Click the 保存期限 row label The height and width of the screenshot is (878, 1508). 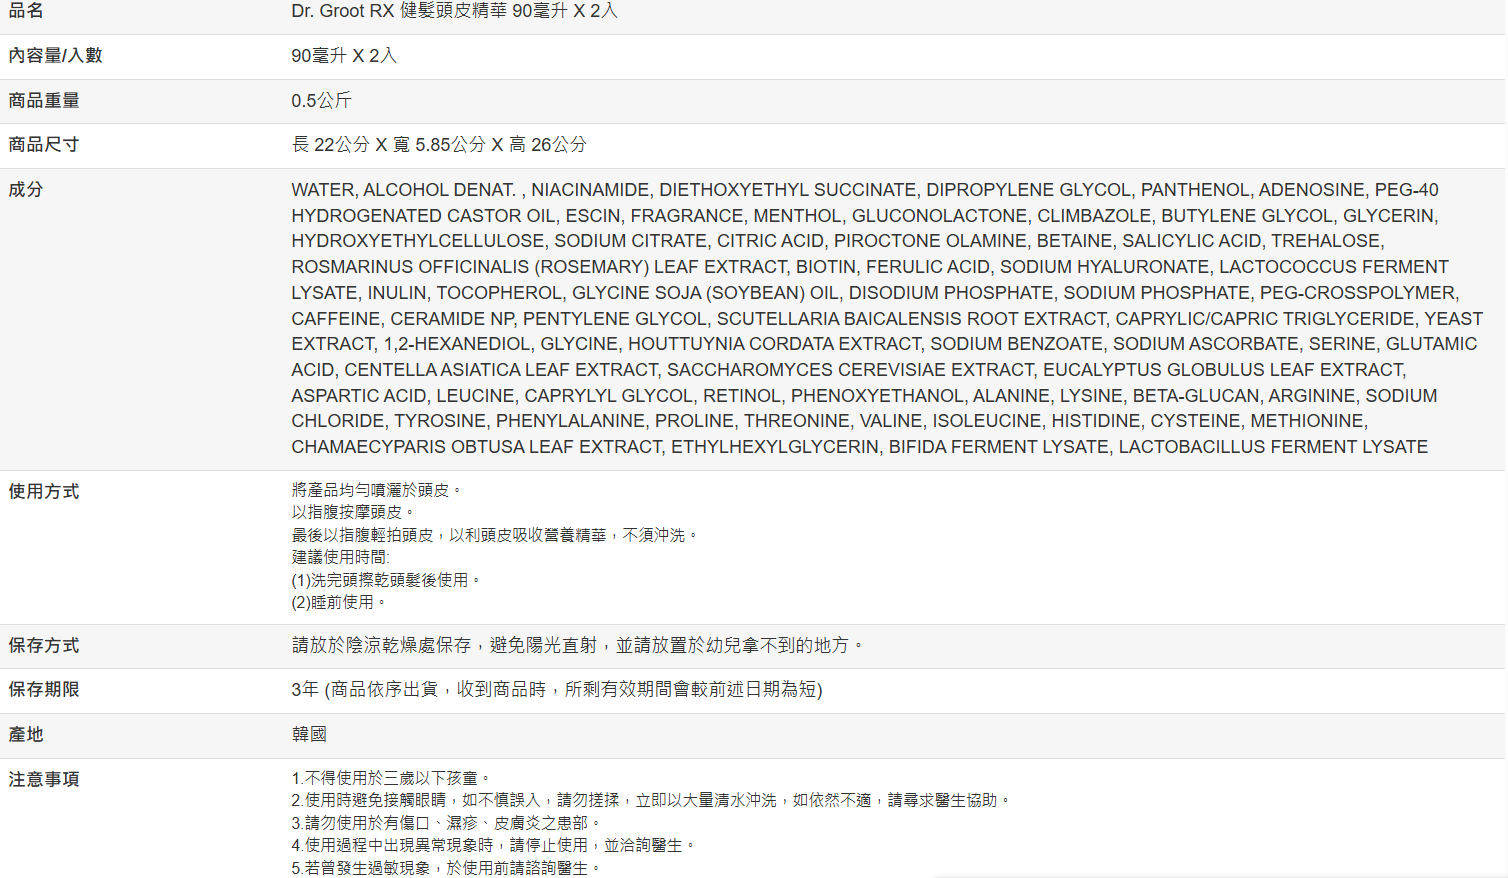[x=44, y=690]
